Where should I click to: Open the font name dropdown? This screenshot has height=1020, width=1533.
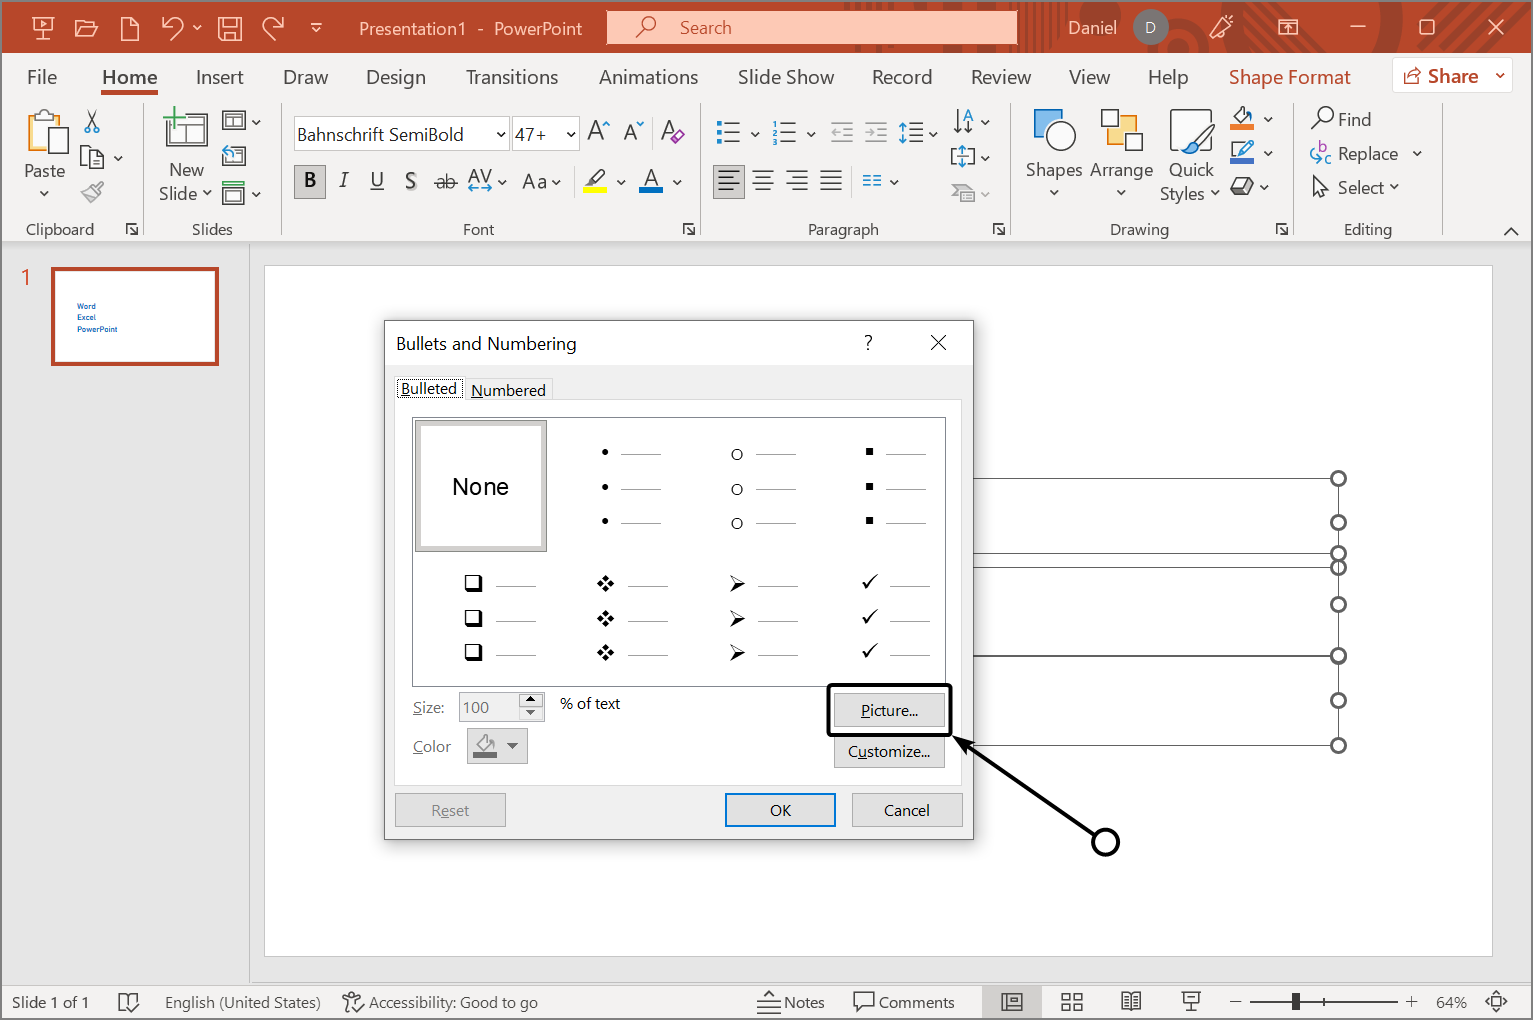tap(500, 134)
